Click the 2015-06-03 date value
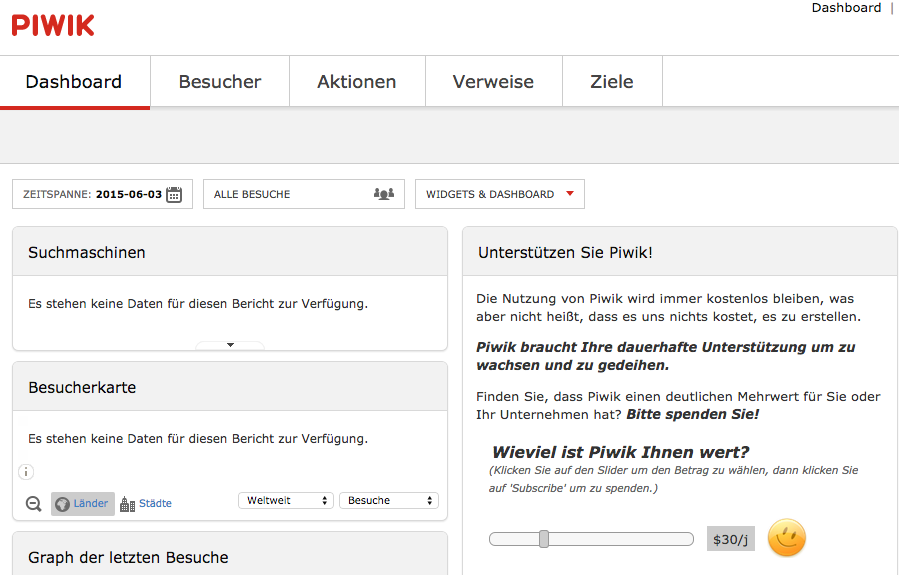899x575 pixels. 129,194
